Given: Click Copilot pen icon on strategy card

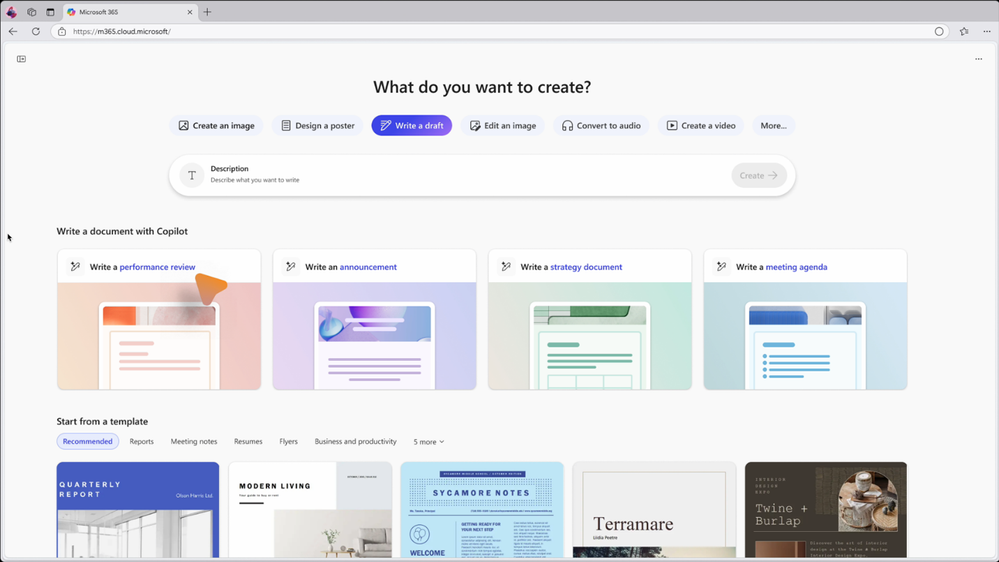Looking at the screenshot, I should (x=506, y=266).
